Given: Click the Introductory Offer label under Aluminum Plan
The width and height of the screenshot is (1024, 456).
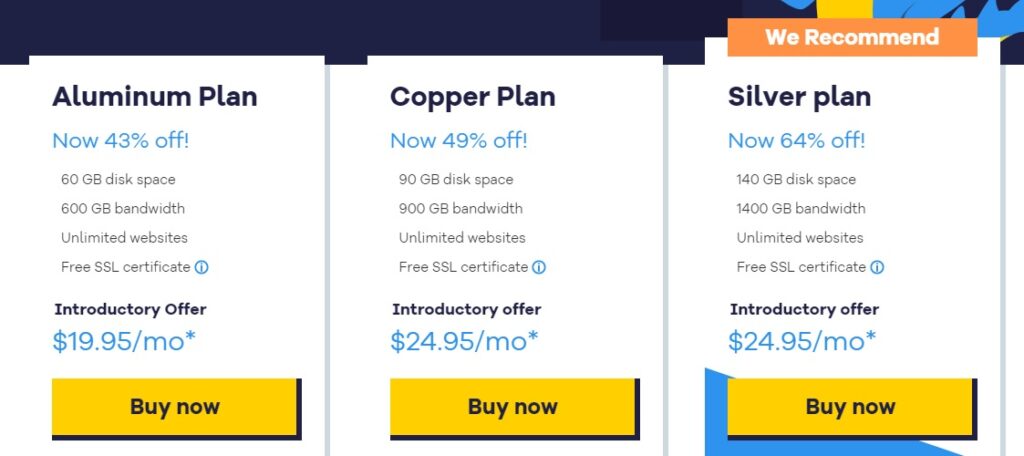Looking at the screenshot, I should 131,309.
